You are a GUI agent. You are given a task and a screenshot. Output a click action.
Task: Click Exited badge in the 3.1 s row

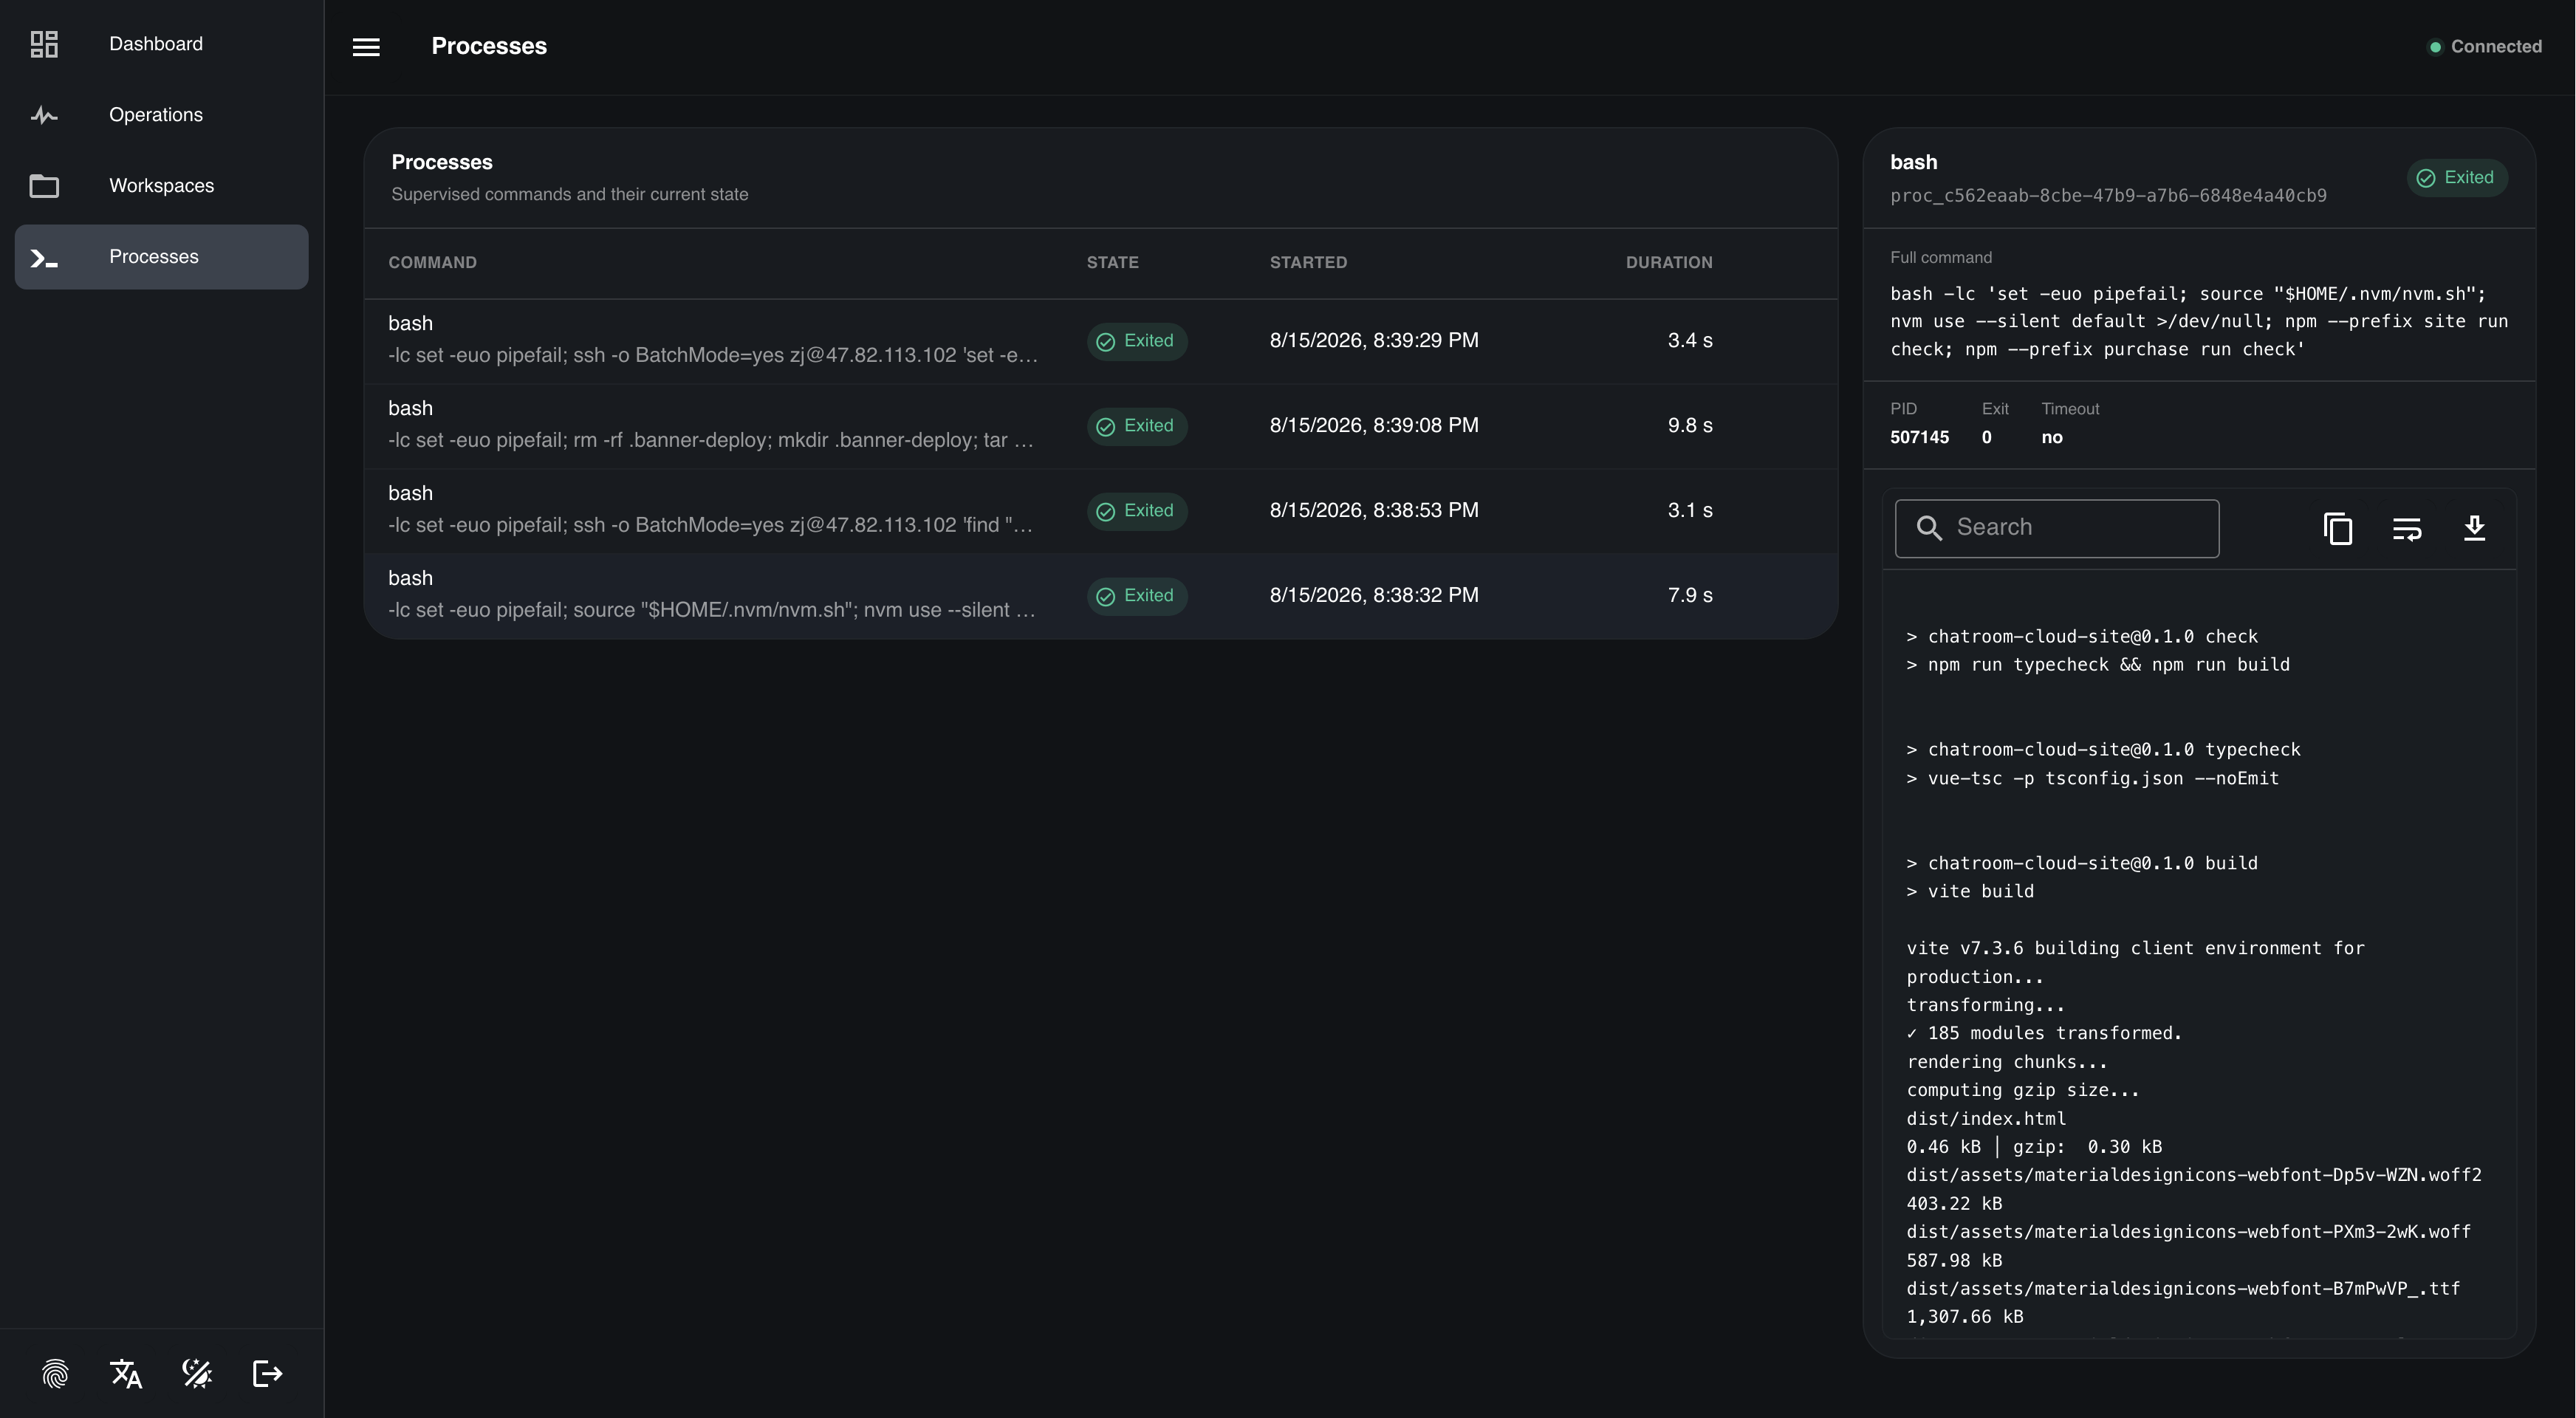(1137, 511)
